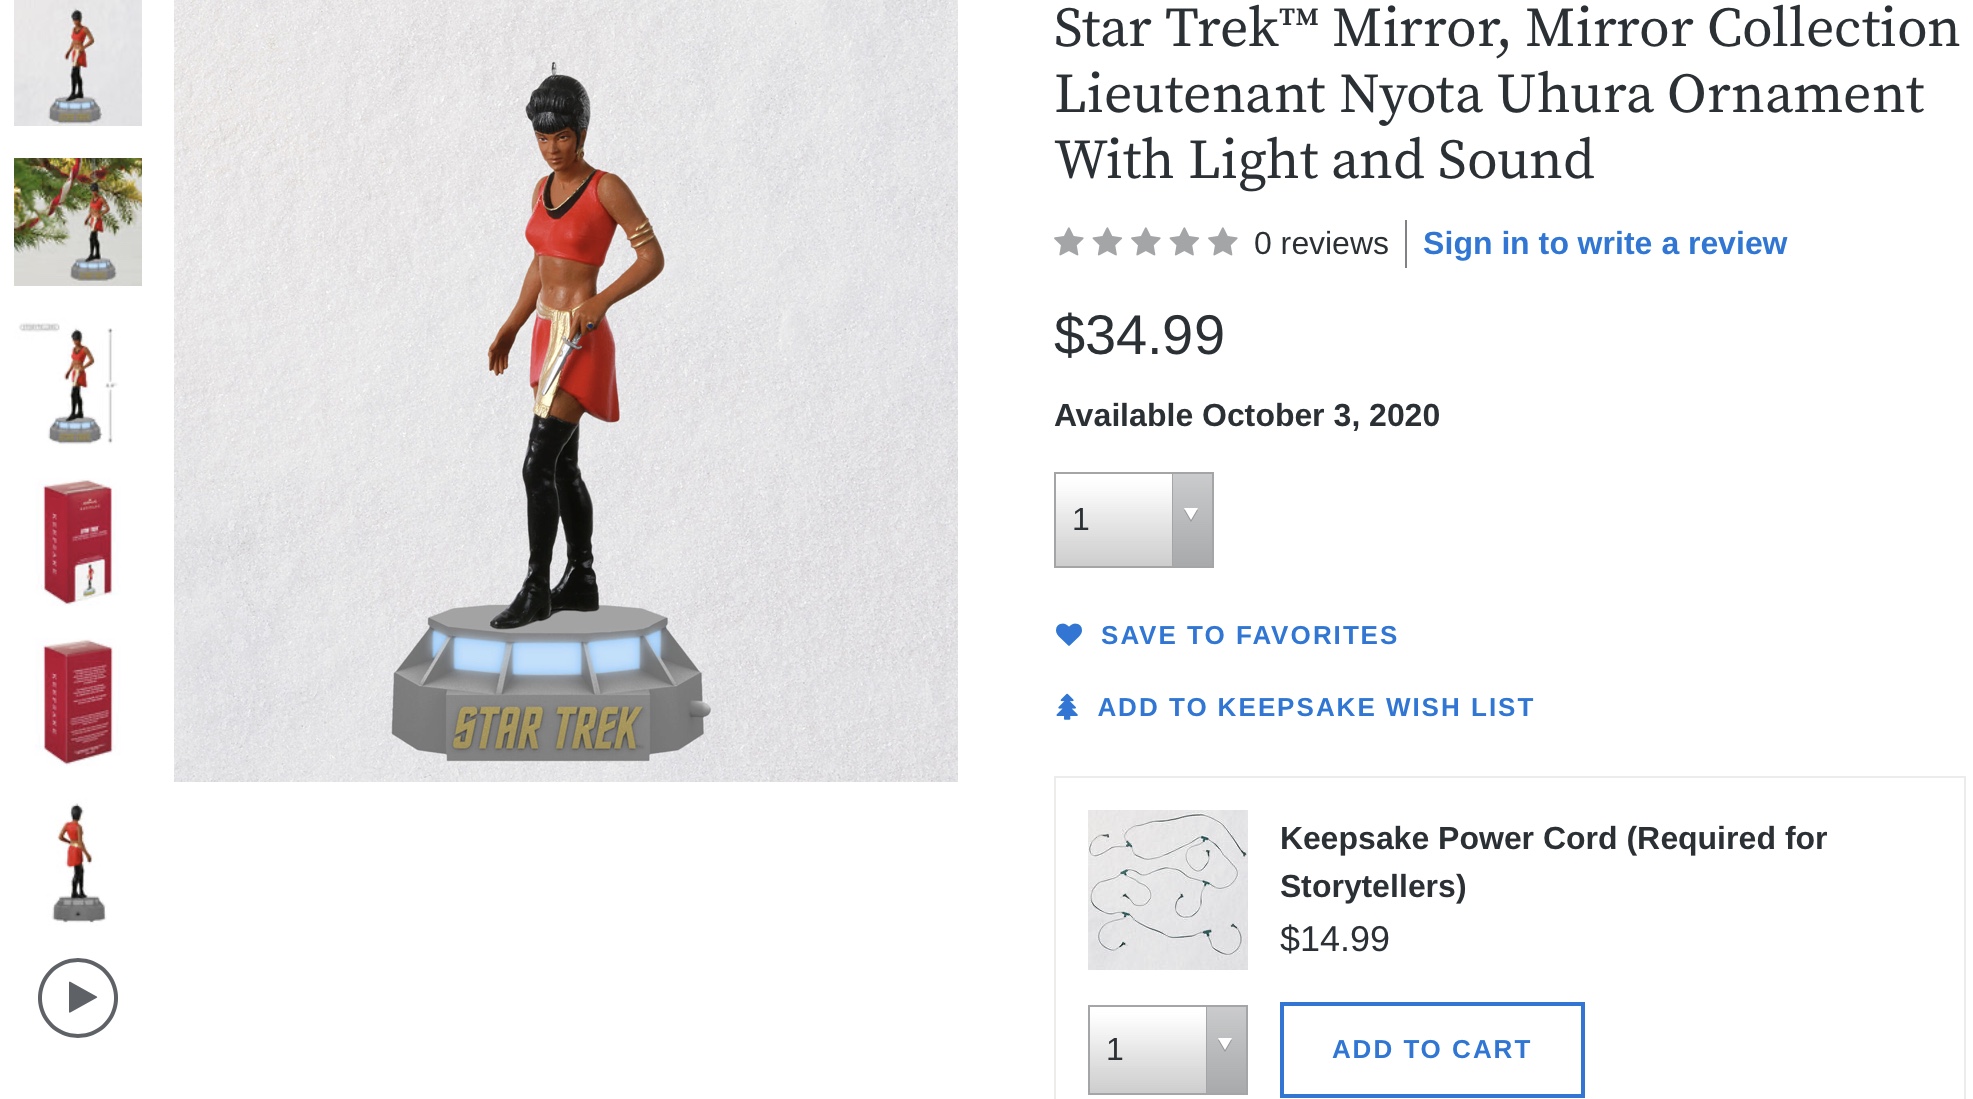View the ornament on Christmas tree thumbnail
Image resolution: width=1973 pixels, height=1099 pixels.
[78, 222]
